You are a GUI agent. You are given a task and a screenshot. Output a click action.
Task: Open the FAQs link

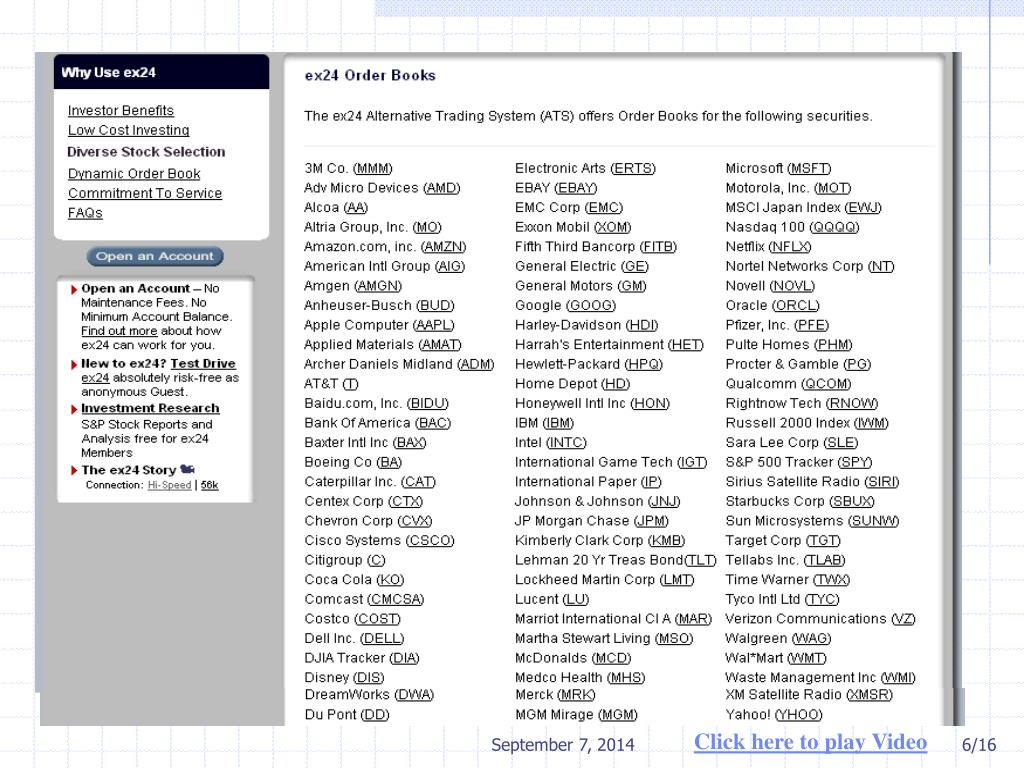(85, 213)
